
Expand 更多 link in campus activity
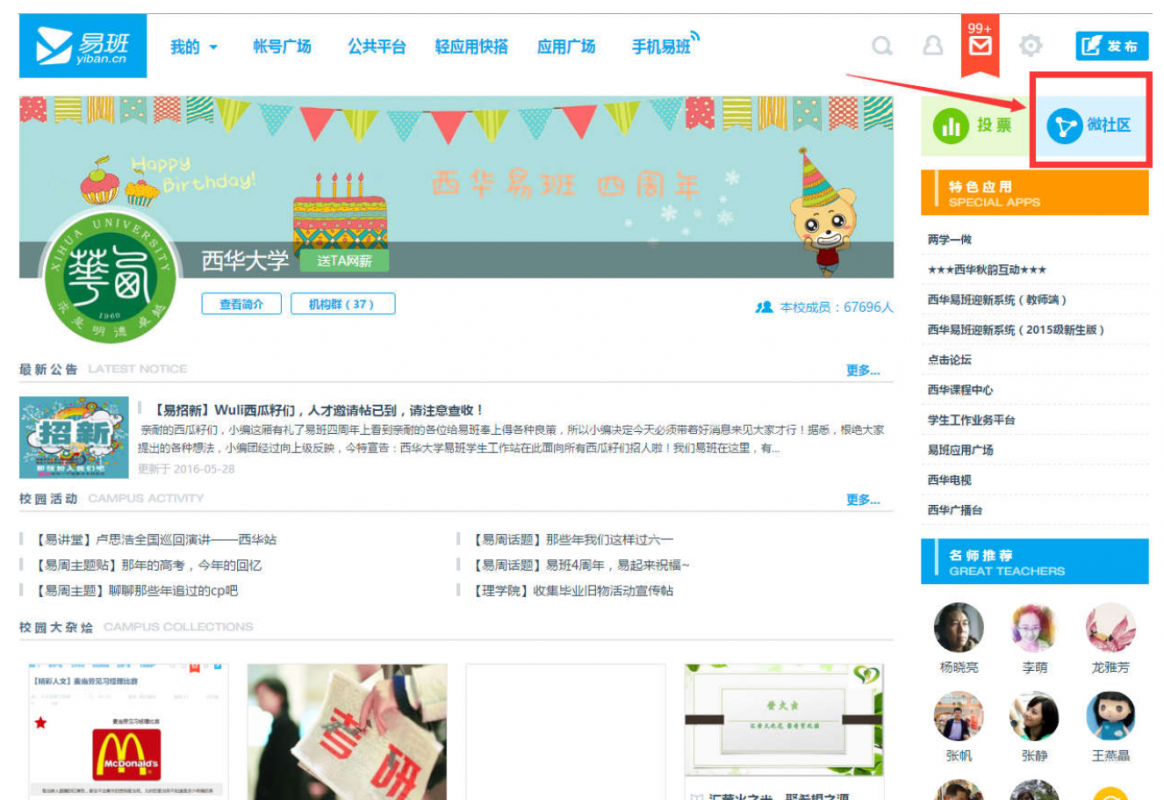(862, 499)
